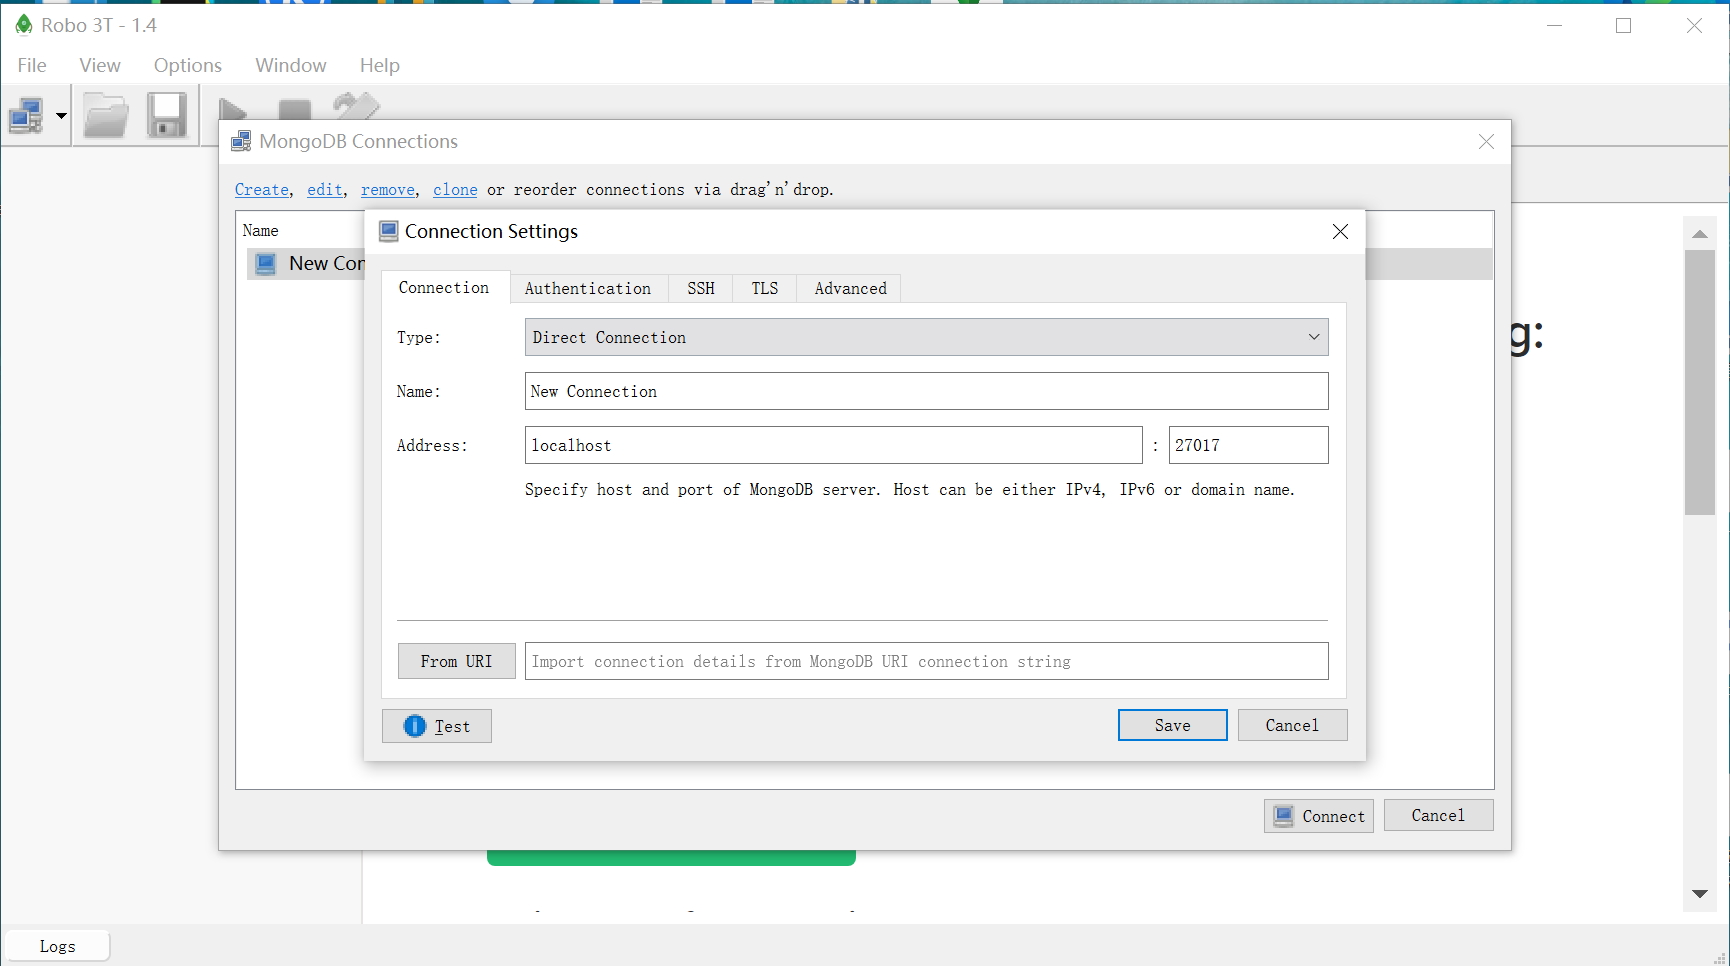Switch to the Connection tab
This screenshot has height=966, width=1730.
(444, 288)
